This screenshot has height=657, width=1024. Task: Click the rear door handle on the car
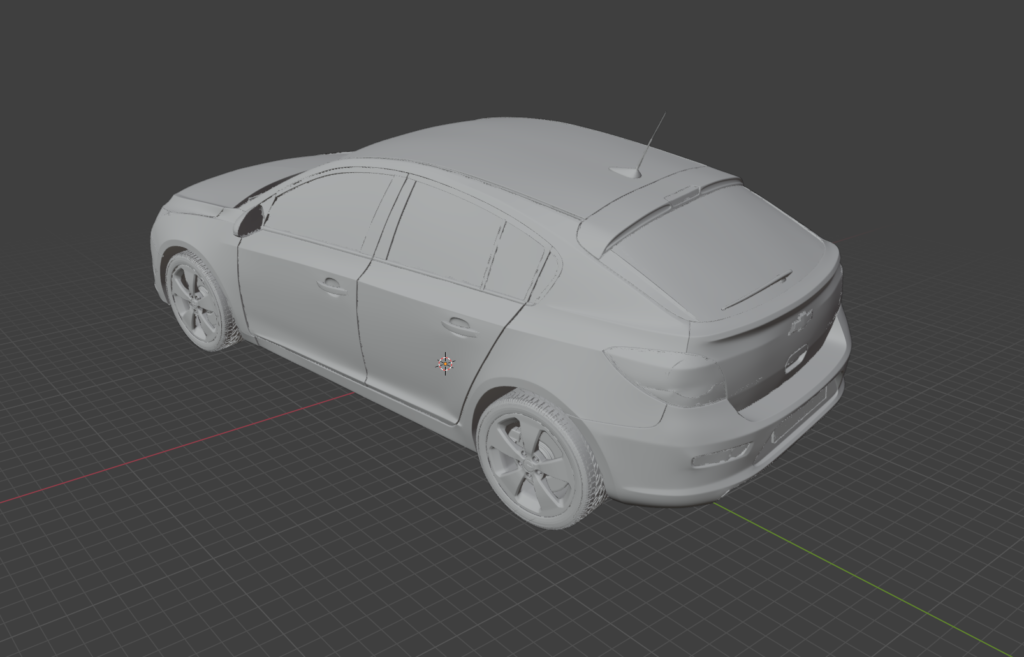point(458,326)
